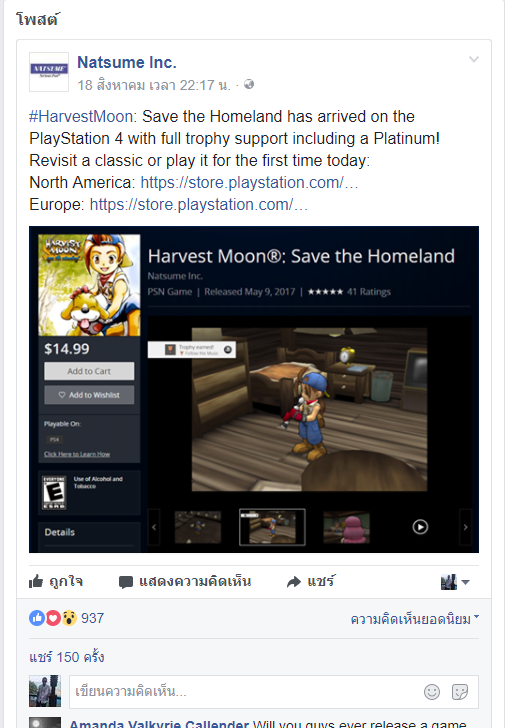This screenshot has width=505, height=728.
Task: Click the love heart reaction icon
Action: 53,618
